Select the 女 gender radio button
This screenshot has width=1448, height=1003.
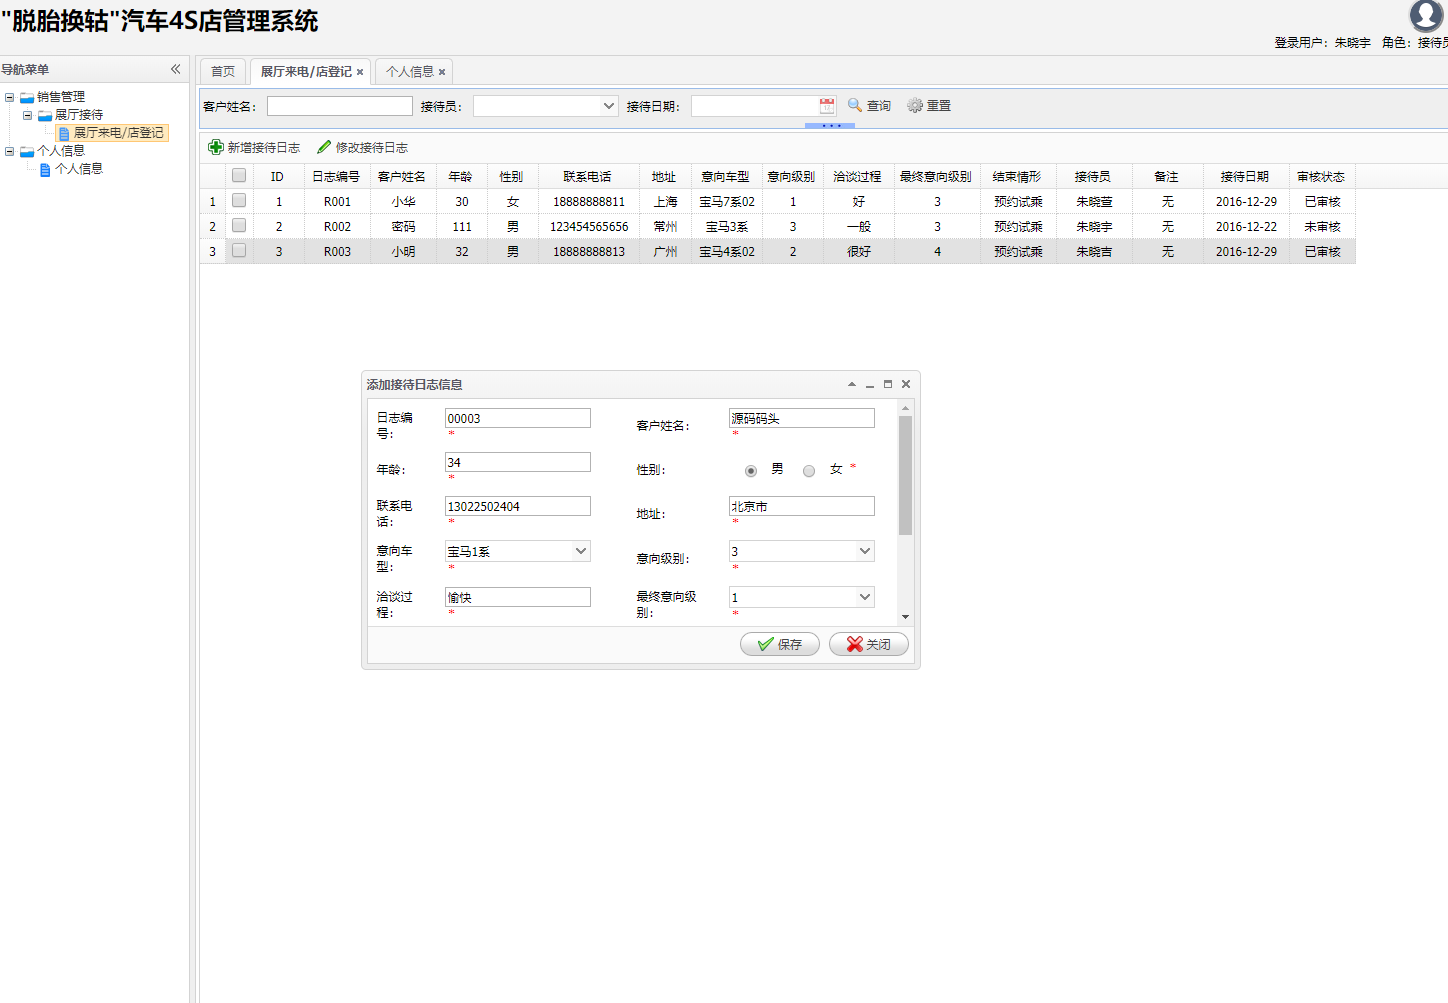point(809,471)
